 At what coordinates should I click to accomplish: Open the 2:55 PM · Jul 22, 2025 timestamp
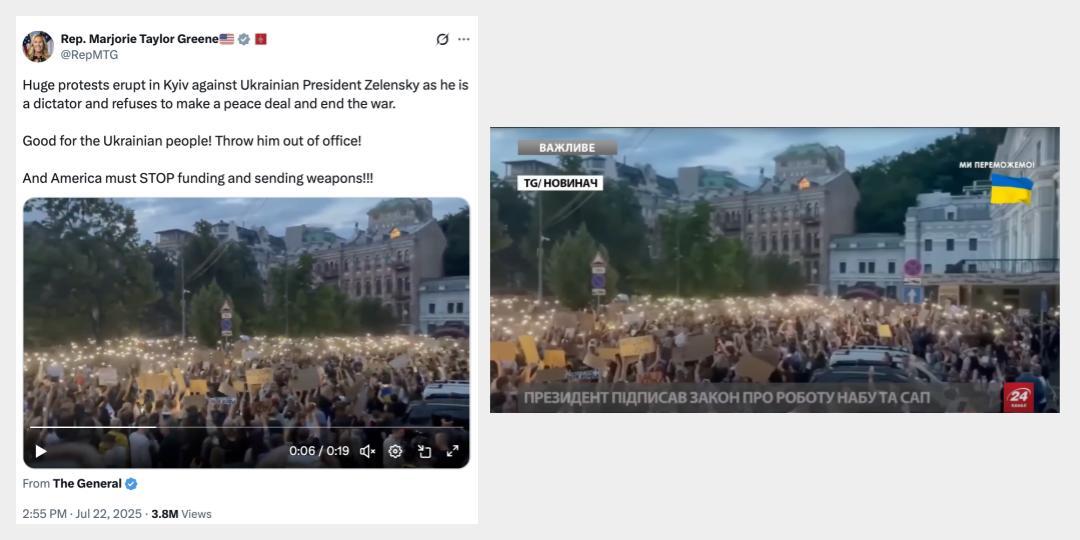tap(82, 514)
